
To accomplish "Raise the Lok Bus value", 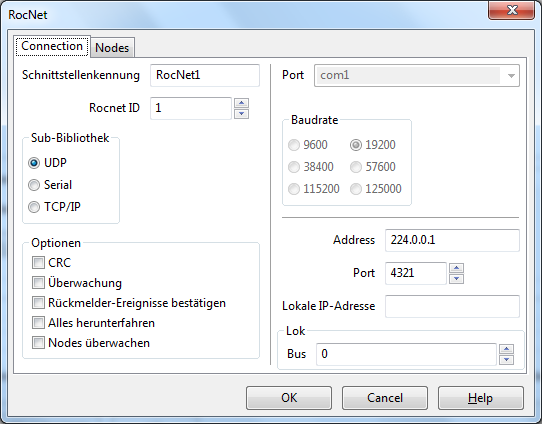I will pos(507,349).
